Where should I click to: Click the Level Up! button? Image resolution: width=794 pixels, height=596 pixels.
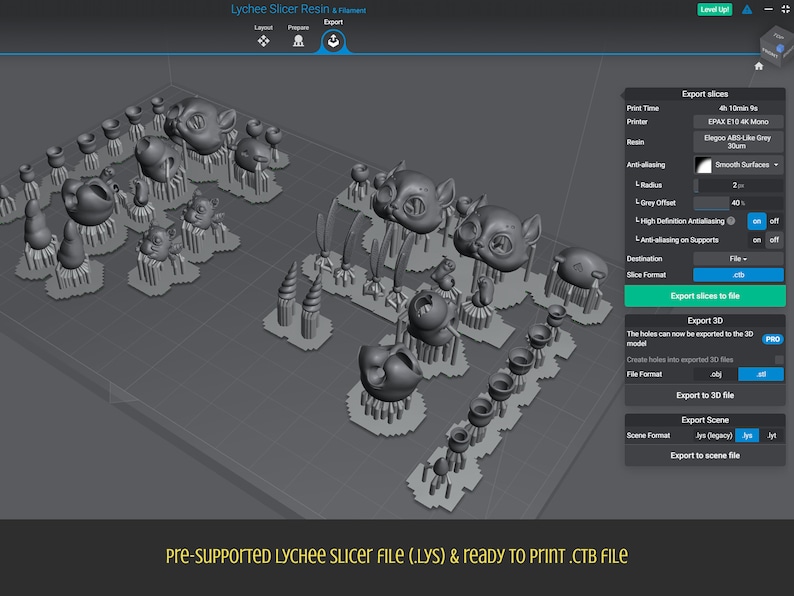714,10
